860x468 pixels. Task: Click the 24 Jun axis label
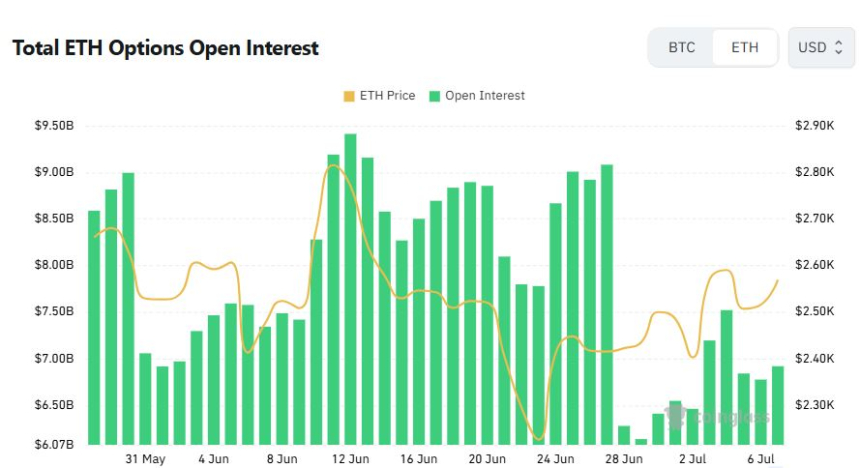click(556, 459)
